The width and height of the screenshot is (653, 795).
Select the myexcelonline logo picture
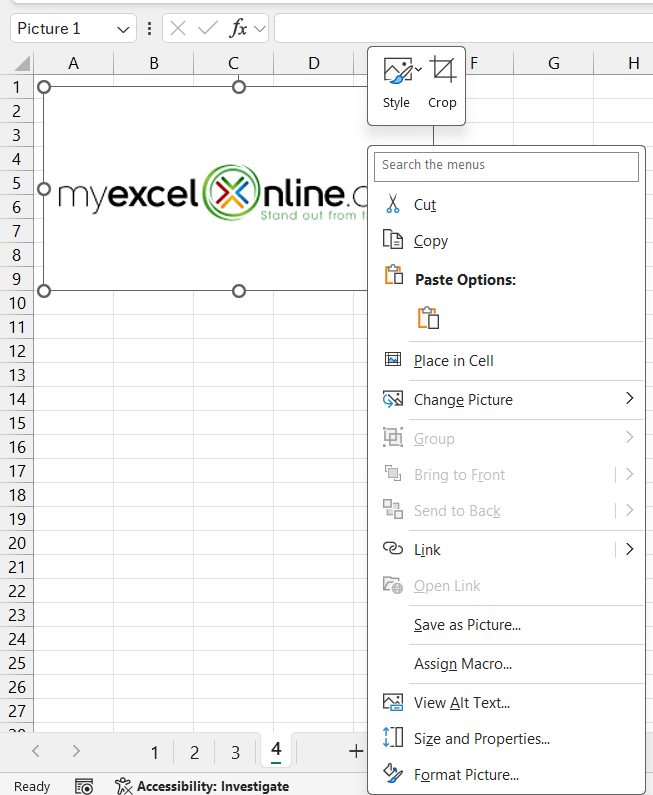click(x=205, y=189)
